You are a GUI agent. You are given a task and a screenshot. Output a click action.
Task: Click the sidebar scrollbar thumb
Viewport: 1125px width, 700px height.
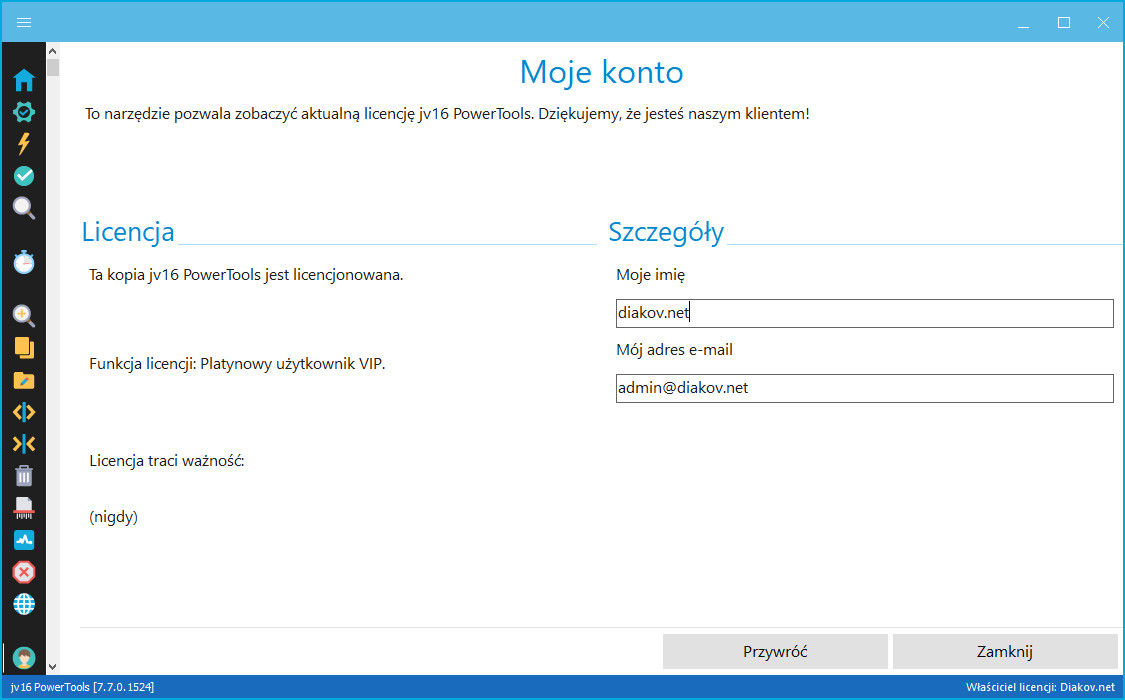pos(52,67)
